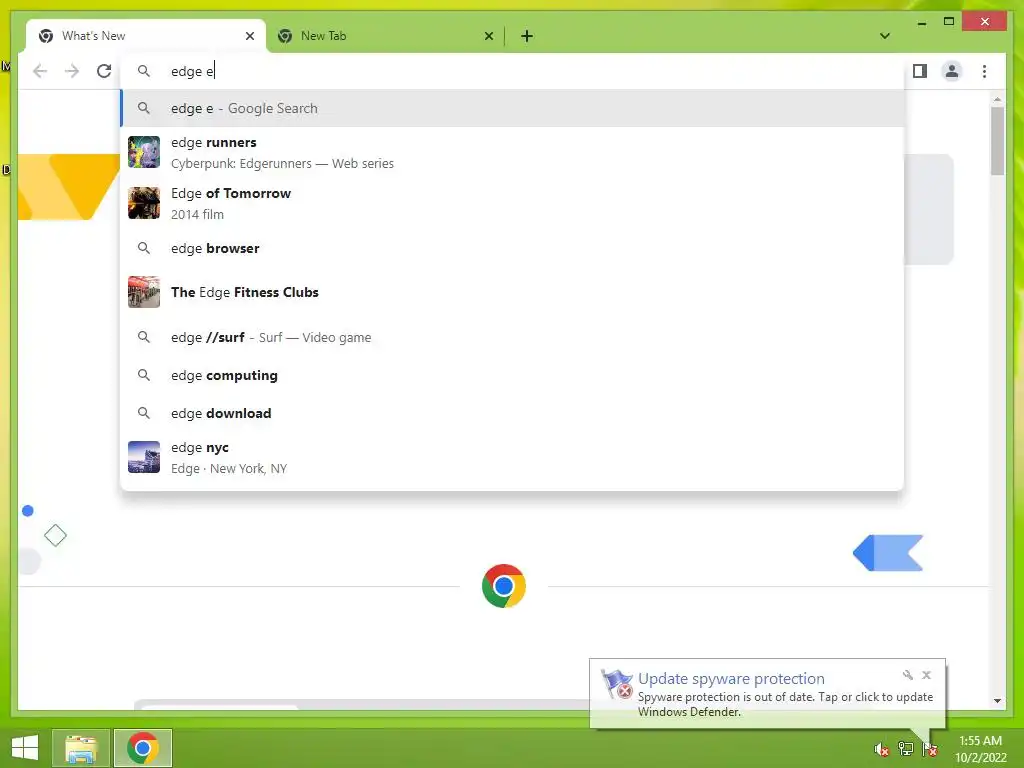Viewport: 1024px width, 768px height.
Task: Click the scrollbar up arrow
Action: 997,99
